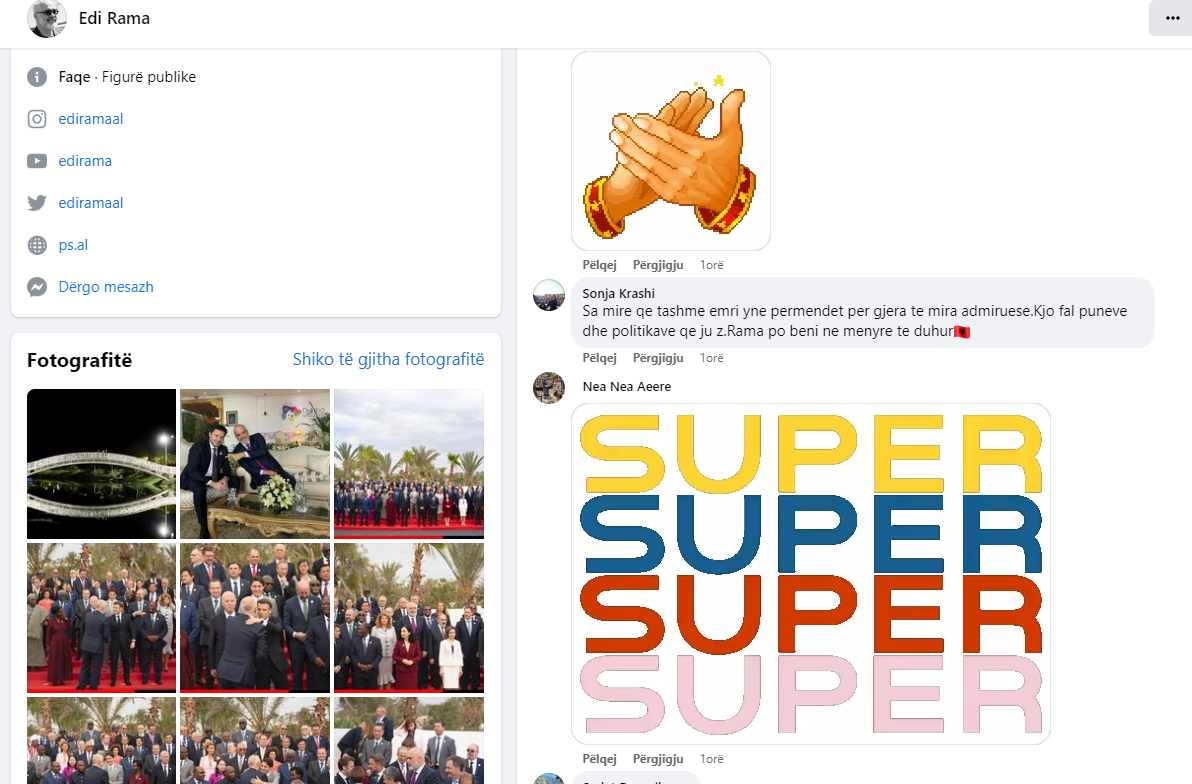Click the info icon beside Faqe
Image resolution: width=1192 pixels, height=784 pixels.
point(36,77)
